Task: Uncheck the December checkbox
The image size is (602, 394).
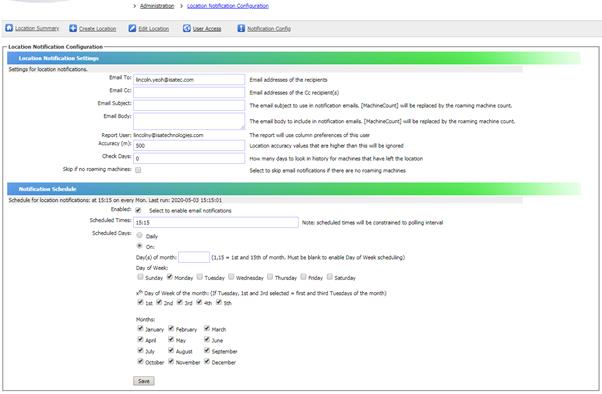Action: point(207,361)
